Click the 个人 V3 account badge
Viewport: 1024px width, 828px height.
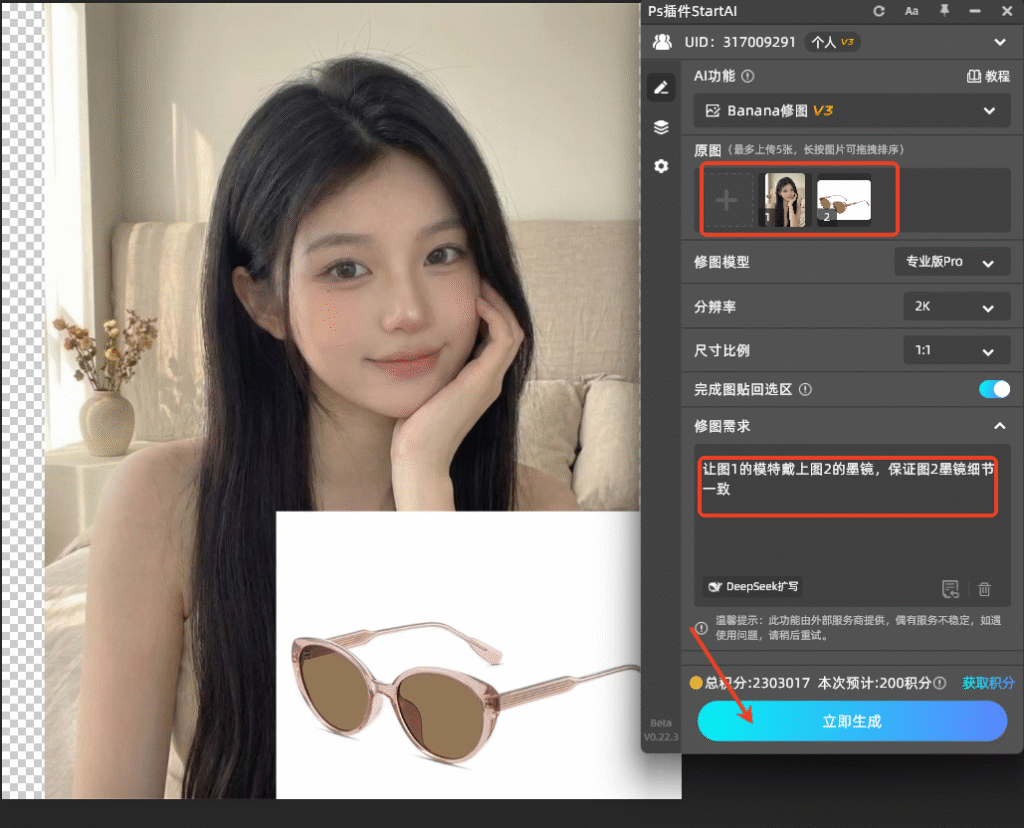pyautogui.click(x=832, y=42)
